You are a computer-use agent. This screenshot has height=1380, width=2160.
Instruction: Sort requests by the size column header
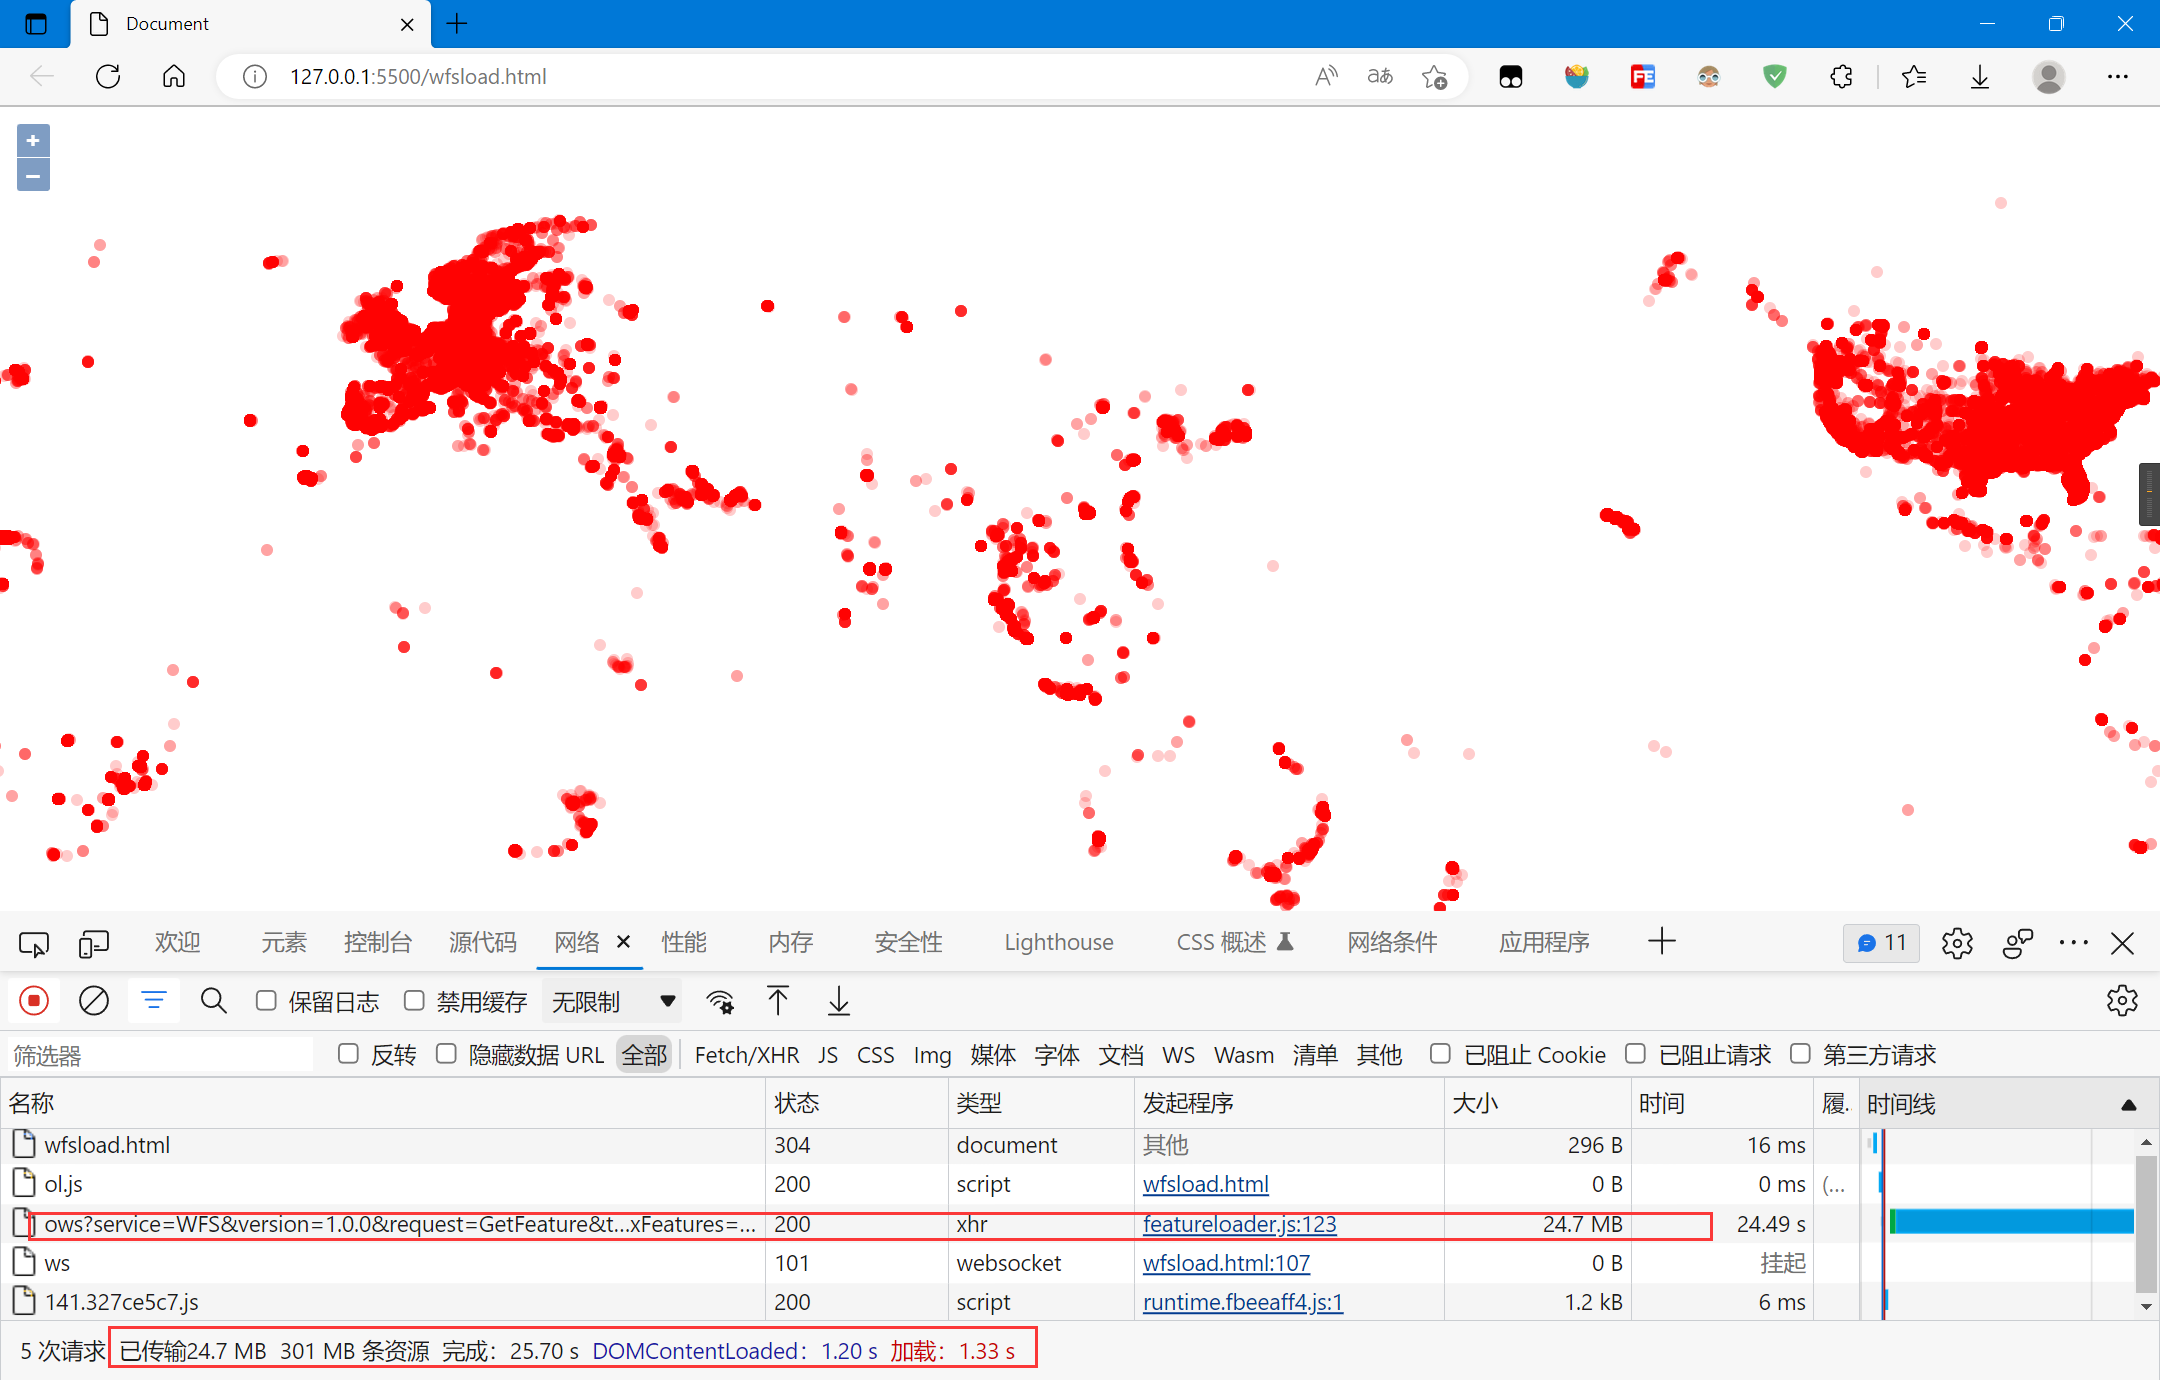[x=1537, y=1104]
